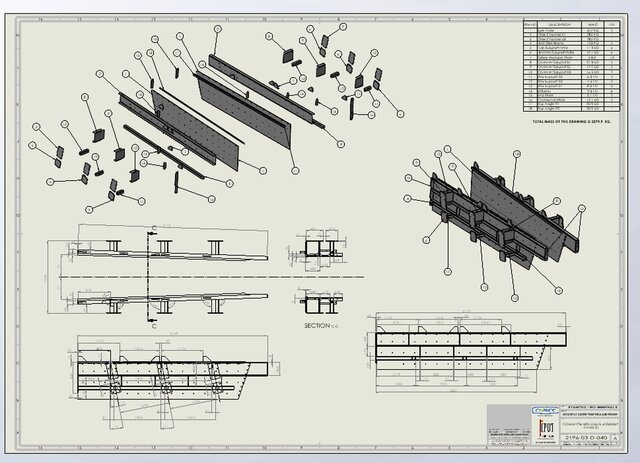The image size is (640, 463).
Task: Select the SECTION C-C view label
Action: [322, 325]
